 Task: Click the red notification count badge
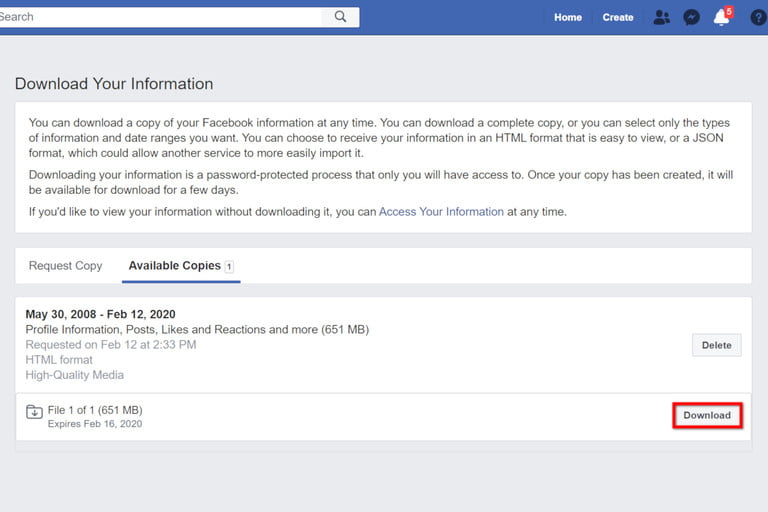(x=729, y=11)
